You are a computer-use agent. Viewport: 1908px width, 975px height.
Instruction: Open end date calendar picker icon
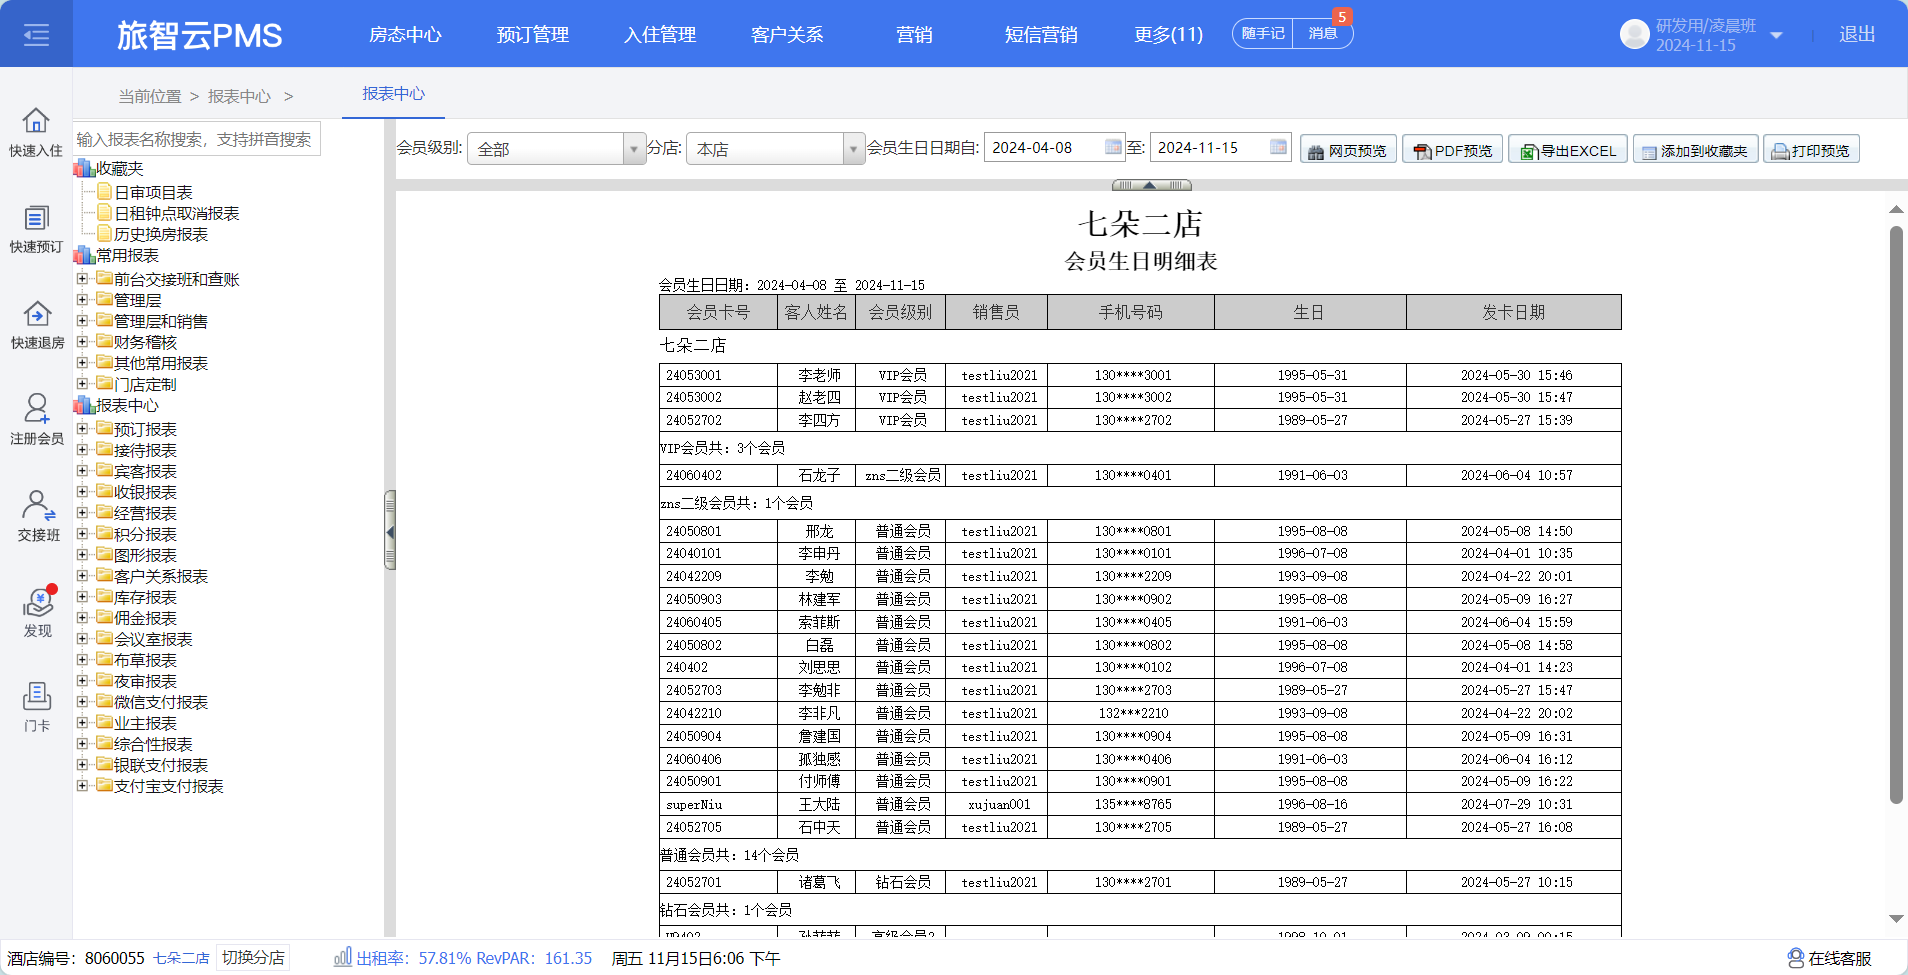(1278, 147)
